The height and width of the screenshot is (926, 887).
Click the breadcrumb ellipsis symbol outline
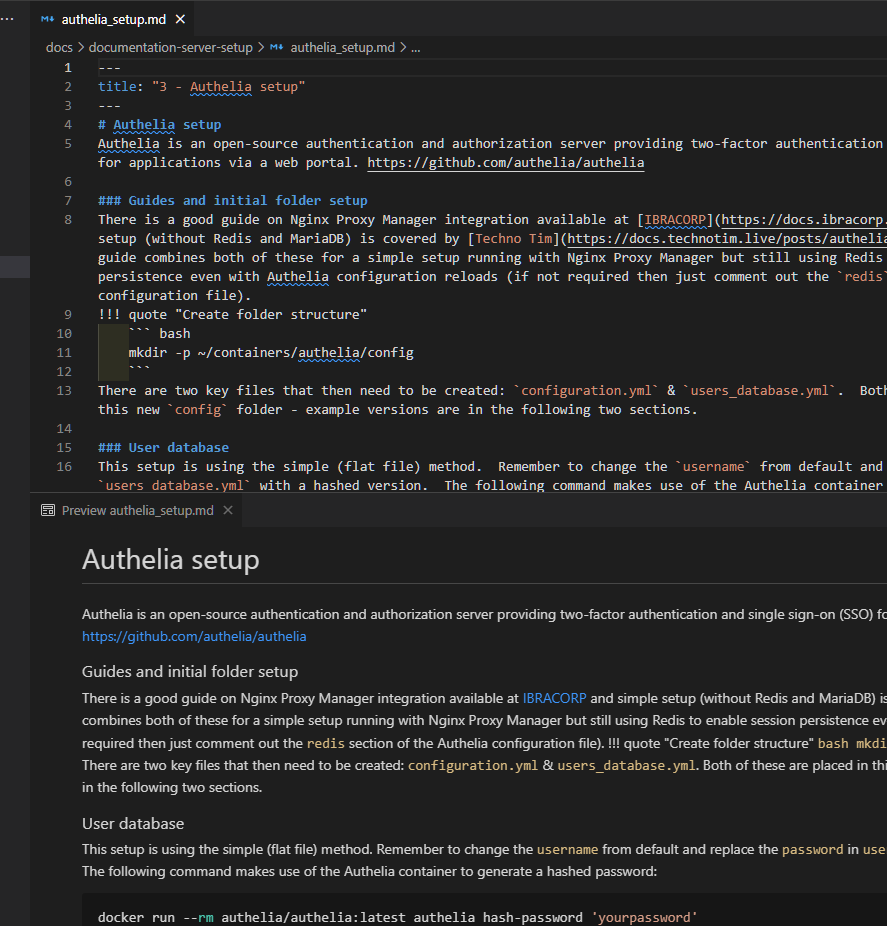click(x=416, y=48)
